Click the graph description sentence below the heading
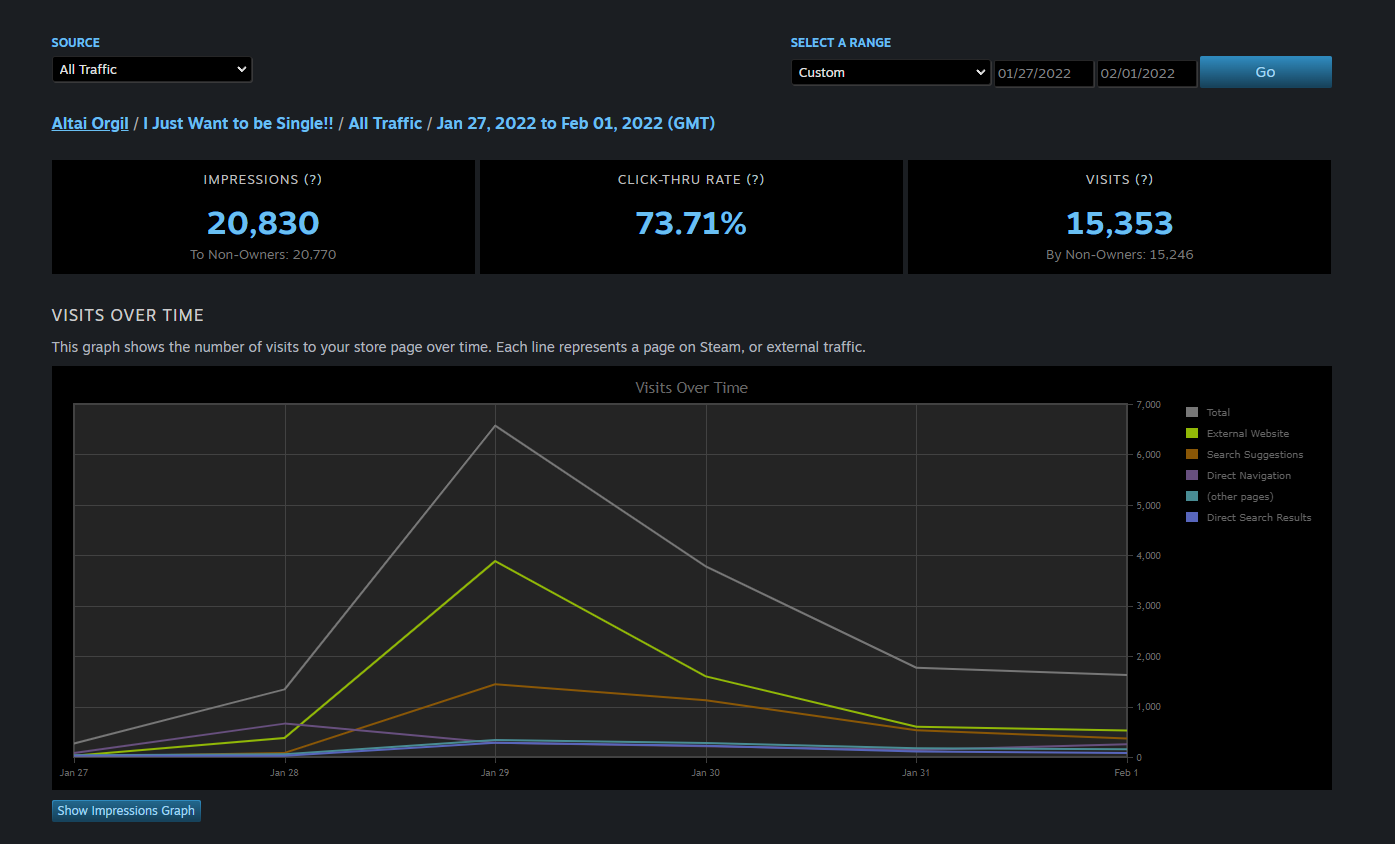 [458, 347]
